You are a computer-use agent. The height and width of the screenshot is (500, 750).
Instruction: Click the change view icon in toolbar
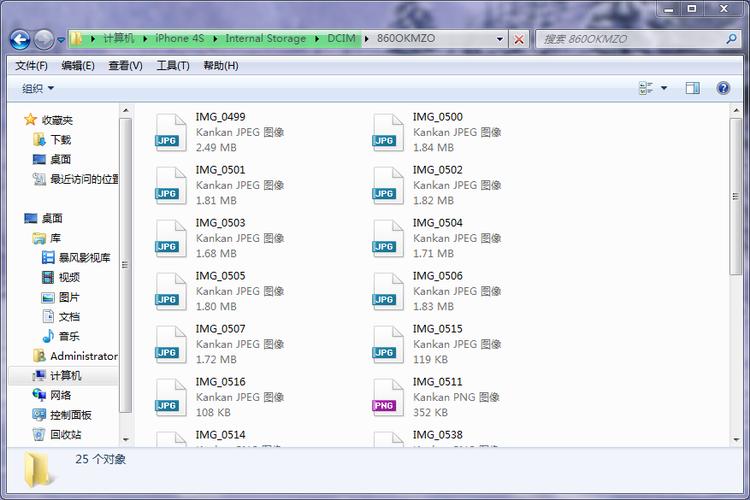point(646,88)
